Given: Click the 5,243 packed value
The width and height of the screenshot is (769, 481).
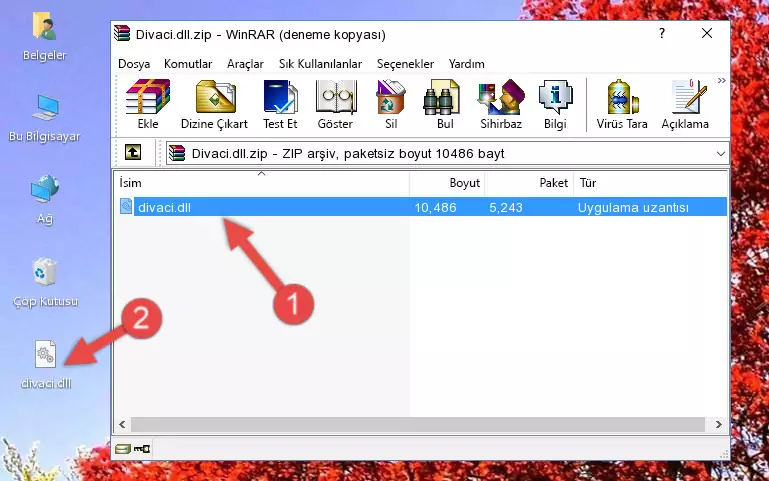Looking at the screenshot, I should [x=506, y=207].
